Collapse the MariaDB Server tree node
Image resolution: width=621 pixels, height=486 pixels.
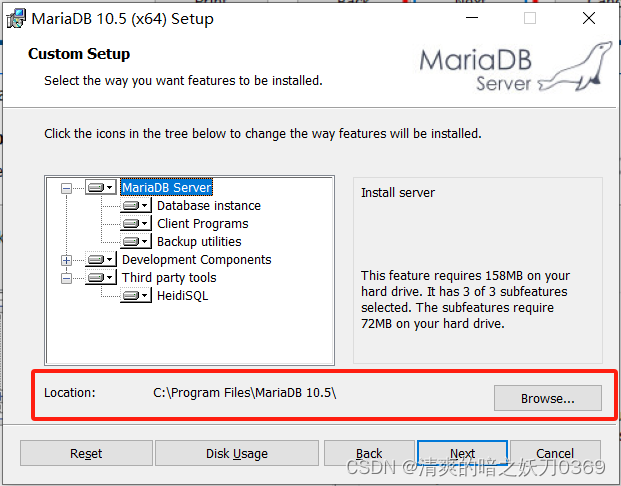coord(67,188)
